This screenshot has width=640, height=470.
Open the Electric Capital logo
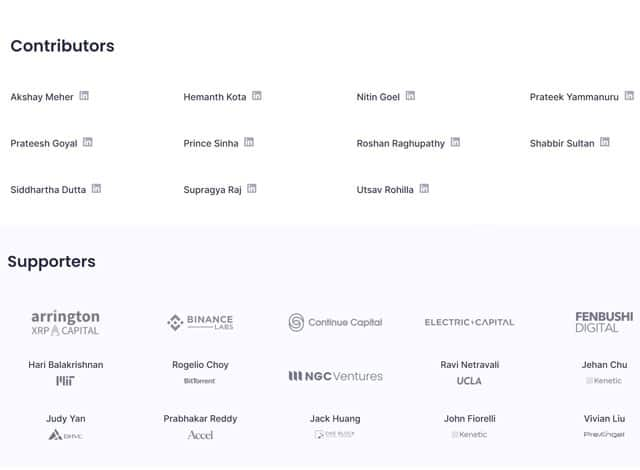(469, 322)
